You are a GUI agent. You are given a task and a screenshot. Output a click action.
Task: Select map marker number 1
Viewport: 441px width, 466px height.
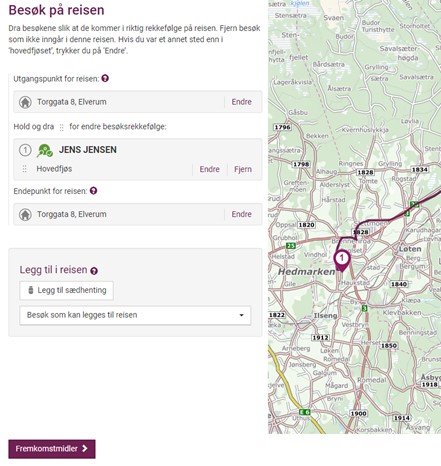342,261
